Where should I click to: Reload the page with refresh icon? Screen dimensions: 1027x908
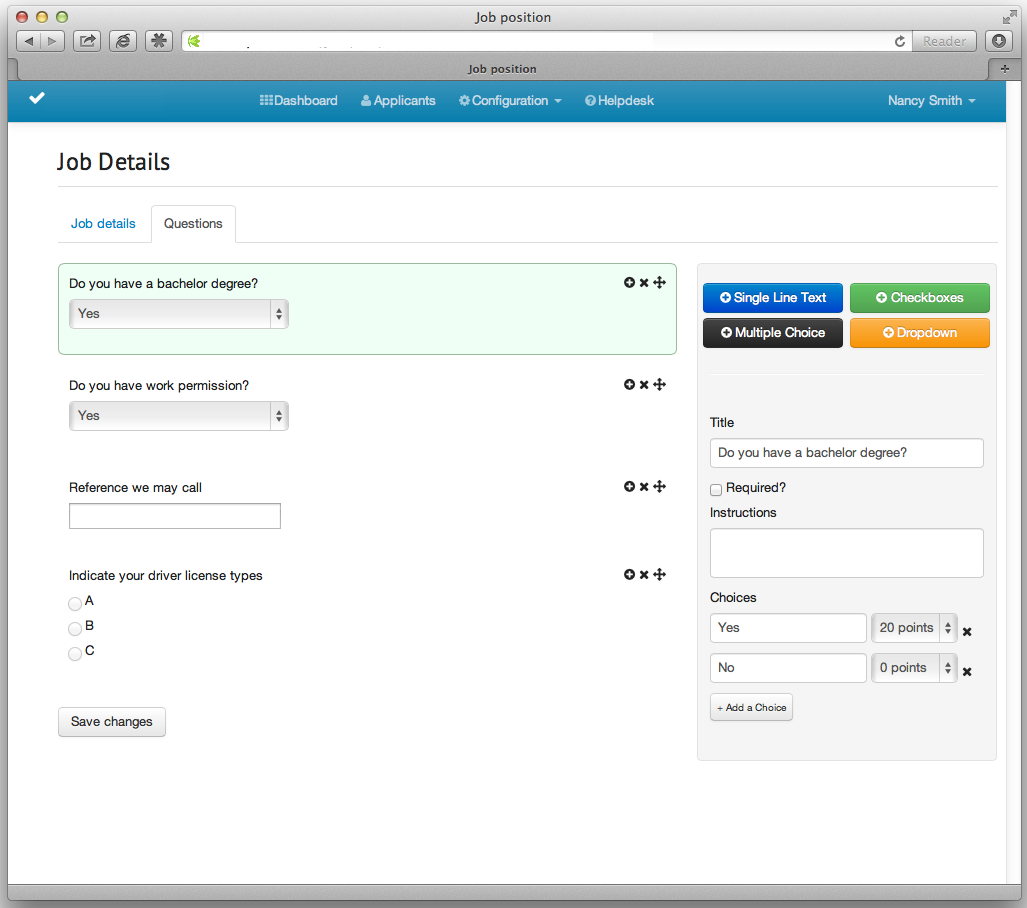(900, 41)
